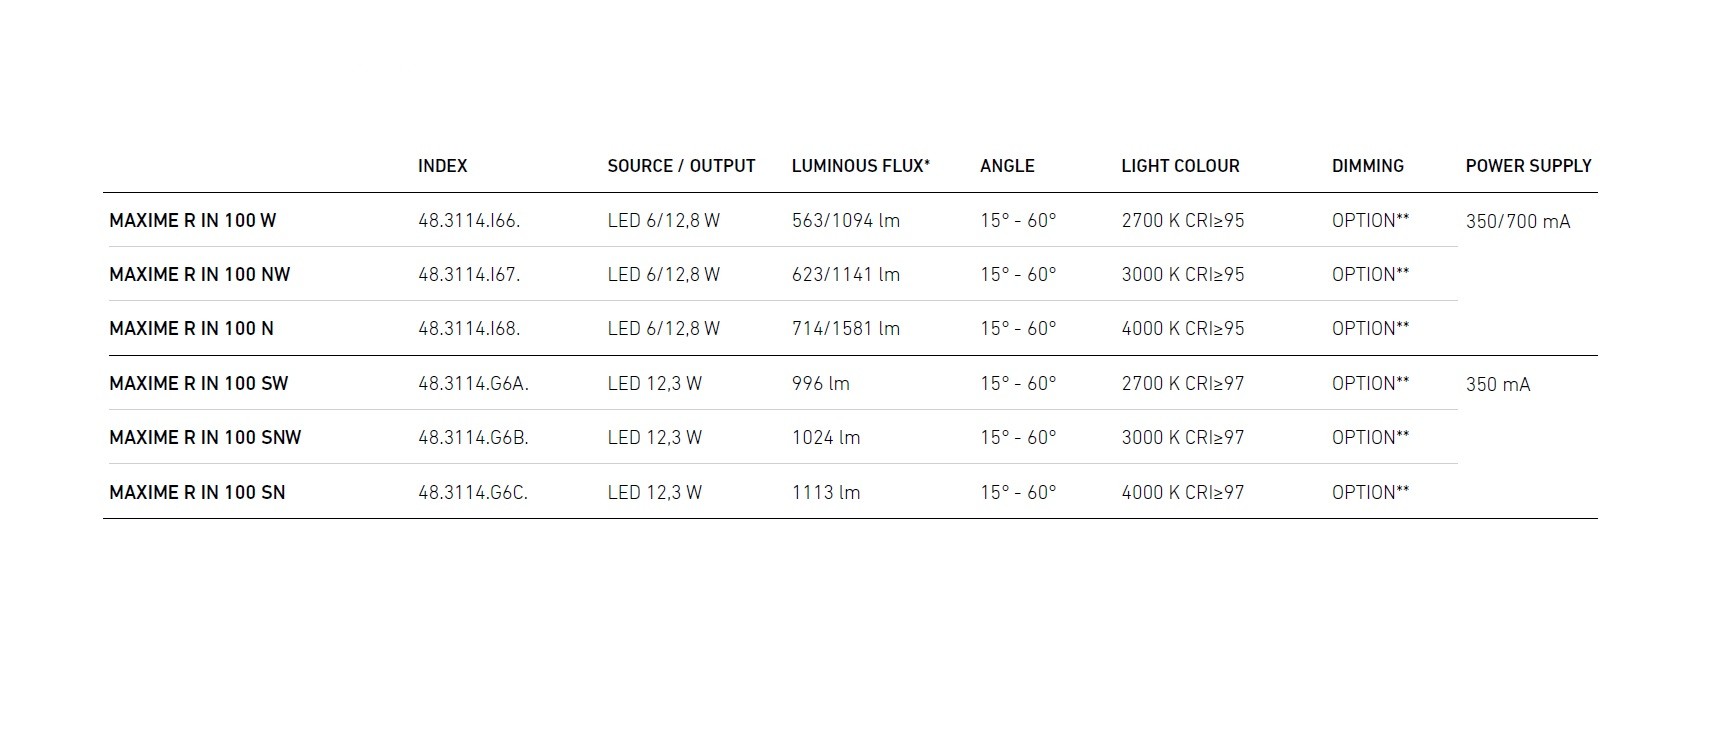The height and width of the screenshot is (731, 1736).
Task: Select the MAXIME R IN 100 SN row name
Action: 197,493
